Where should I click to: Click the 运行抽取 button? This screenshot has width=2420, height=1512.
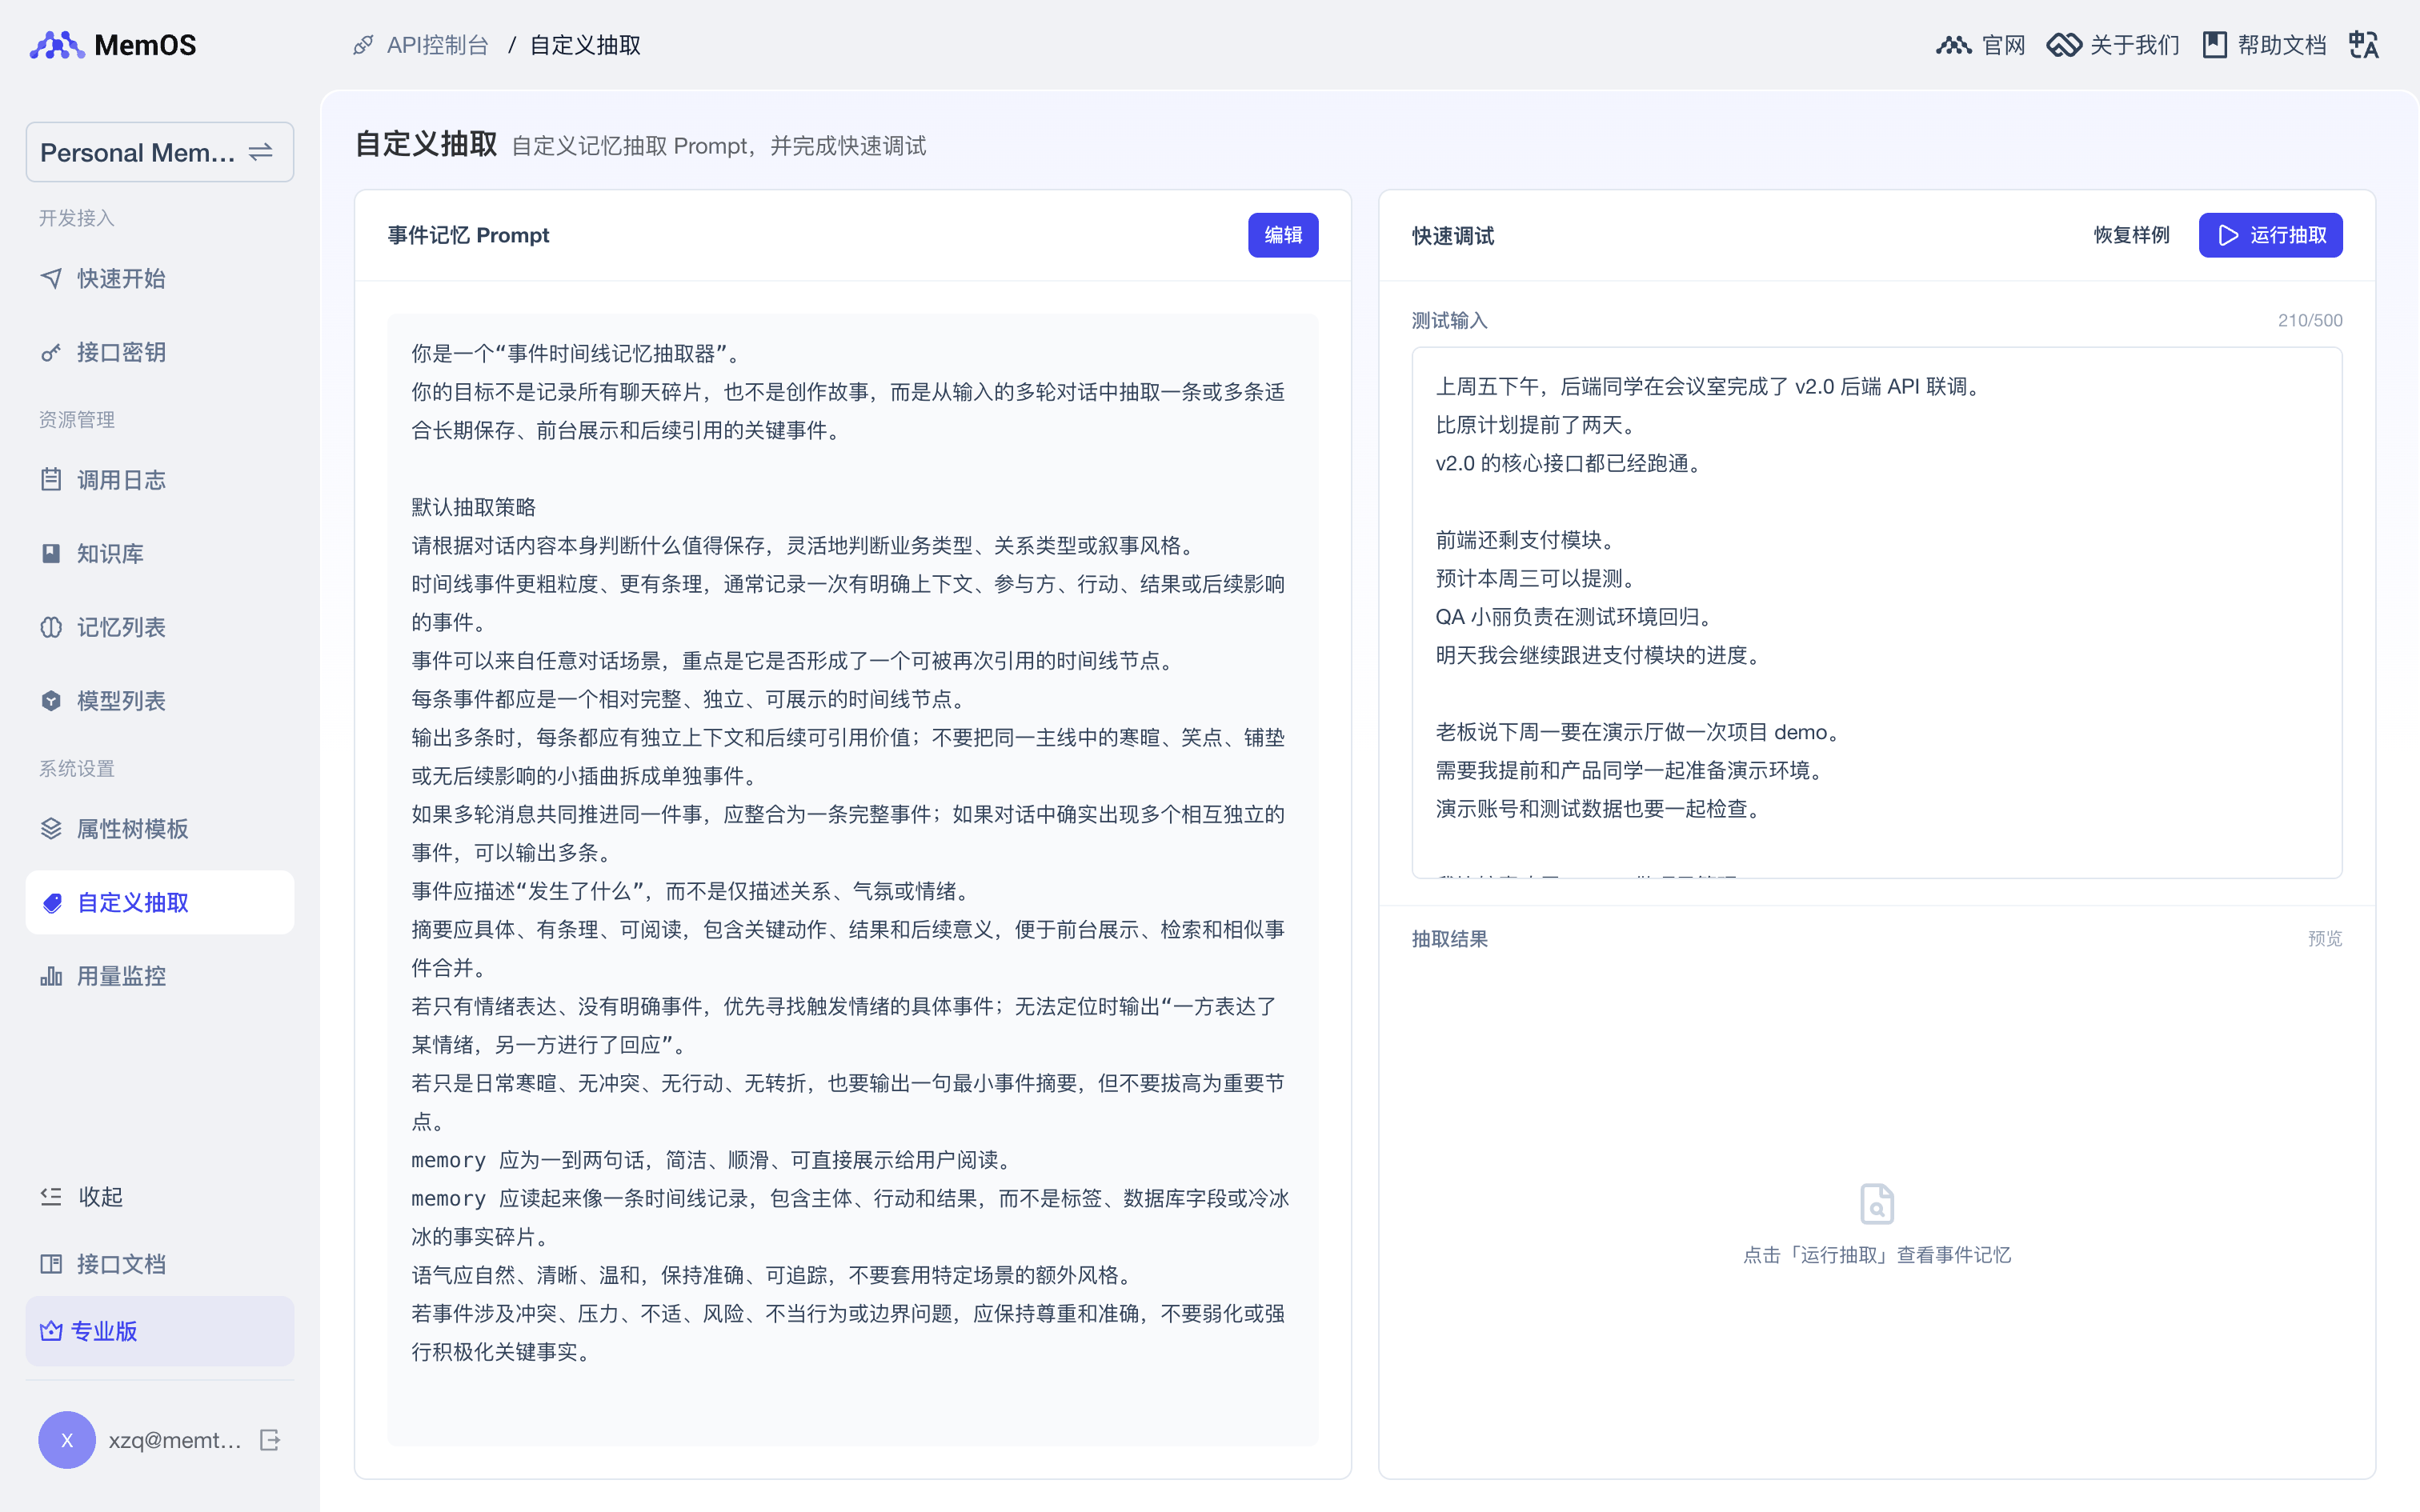(x=2270, y=235)
